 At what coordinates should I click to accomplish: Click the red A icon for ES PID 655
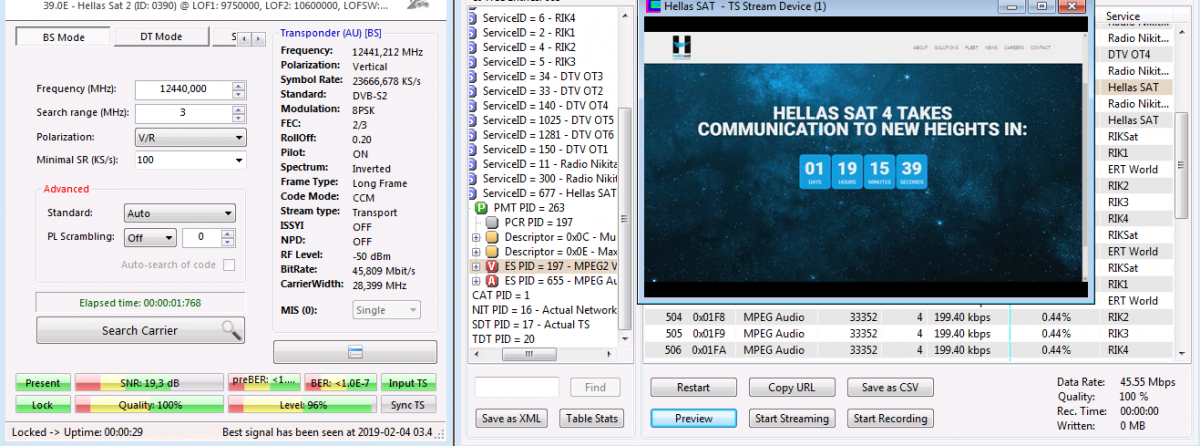coord(492,281)
